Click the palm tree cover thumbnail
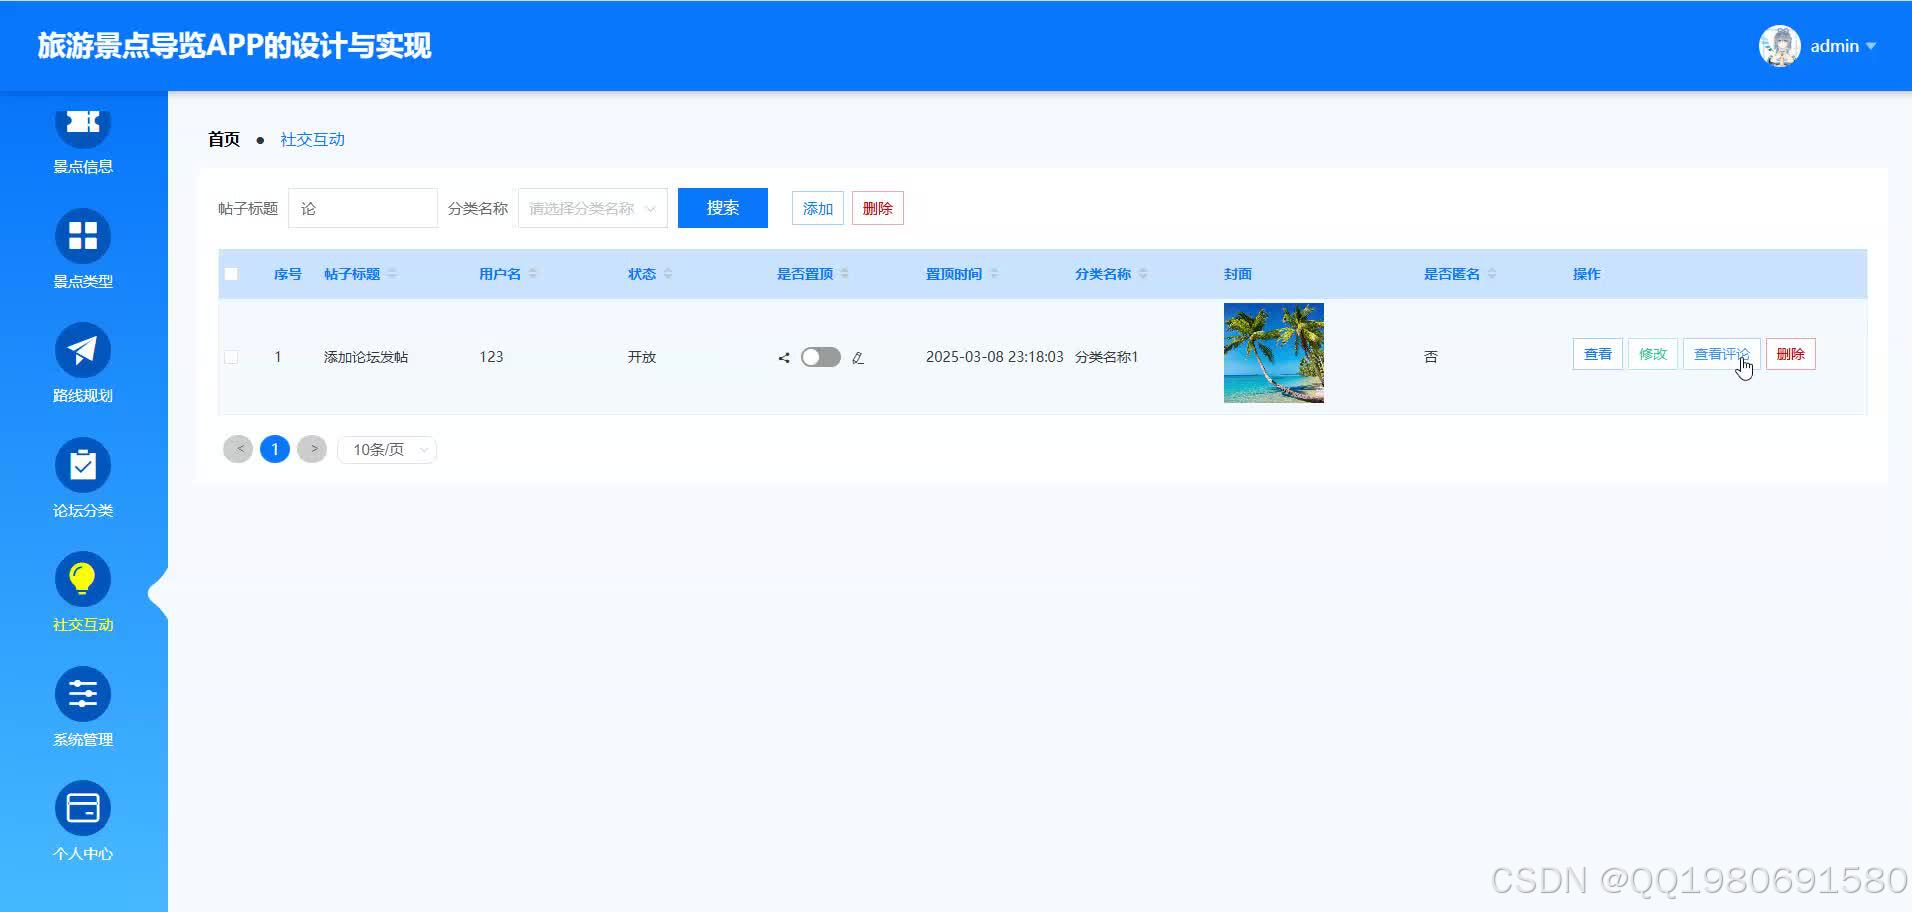Screen dimensions: 1912x912 pyautogui.click(x=1273, y=353)
